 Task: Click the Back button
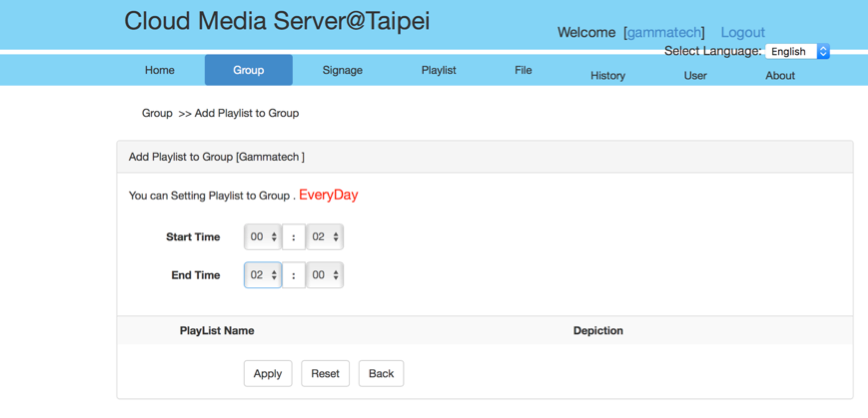(x=381, y=373)
